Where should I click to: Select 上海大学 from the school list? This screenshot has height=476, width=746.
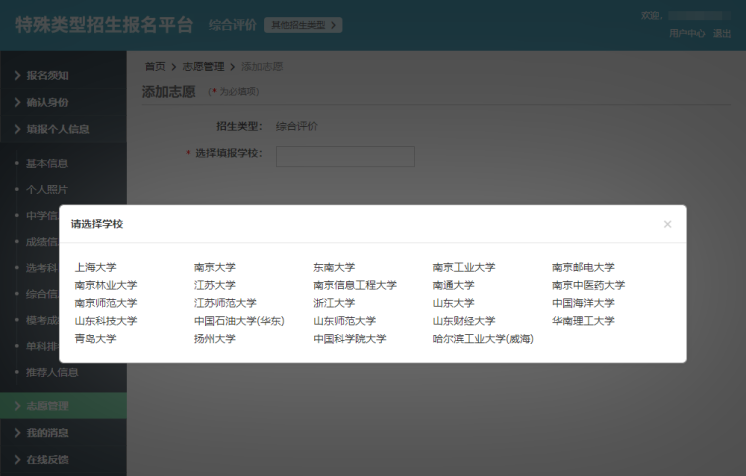tap(96, 268)
